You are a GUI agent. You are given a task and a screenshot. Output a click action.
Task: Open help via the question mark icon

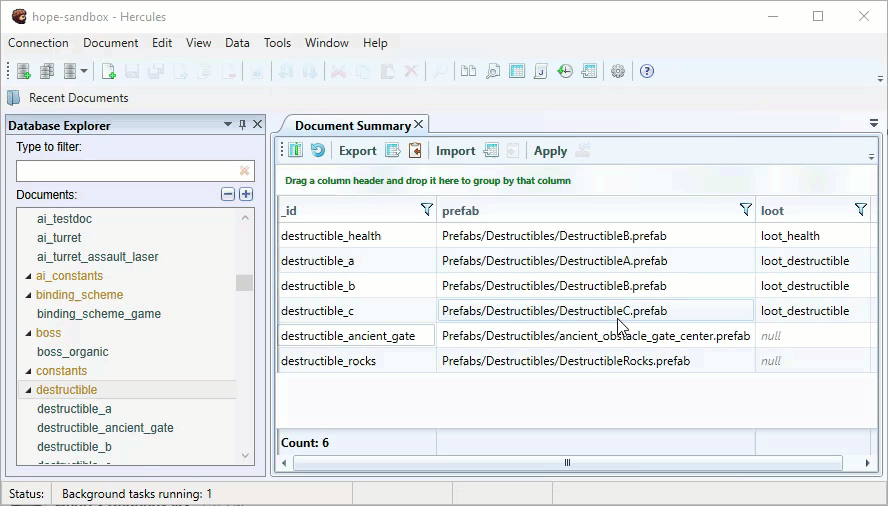click(647, 71)
